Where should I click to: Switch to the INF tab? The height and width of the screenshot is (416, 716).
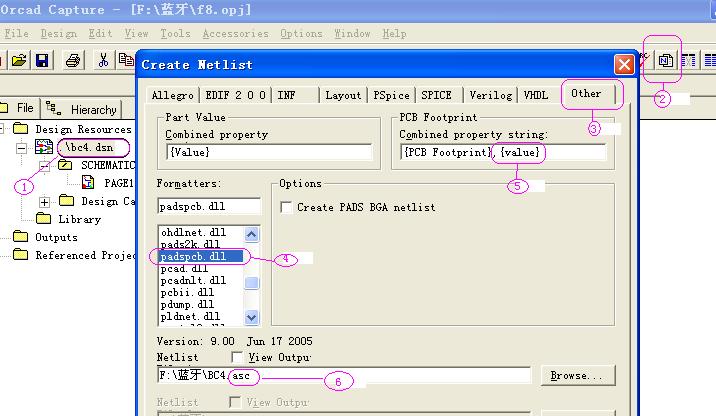point(295,95)
